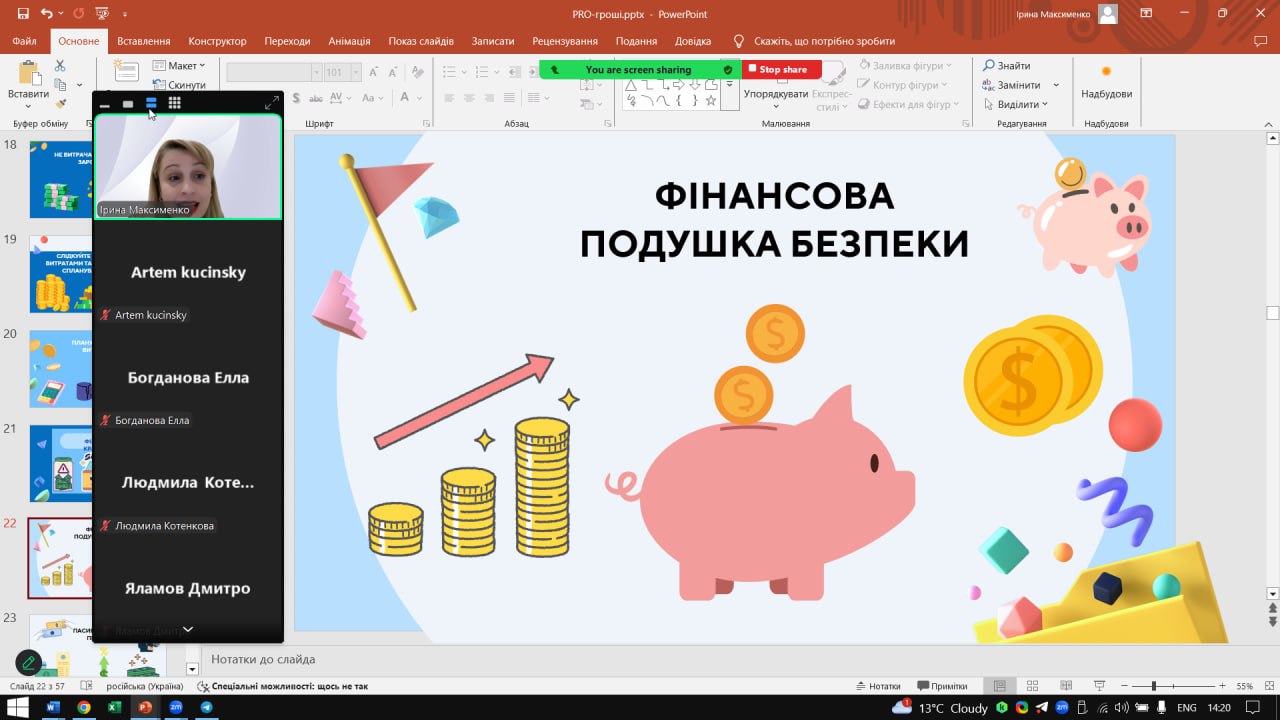Click the Stop share button
The image size is (1280, 720).
coord(782,70)
